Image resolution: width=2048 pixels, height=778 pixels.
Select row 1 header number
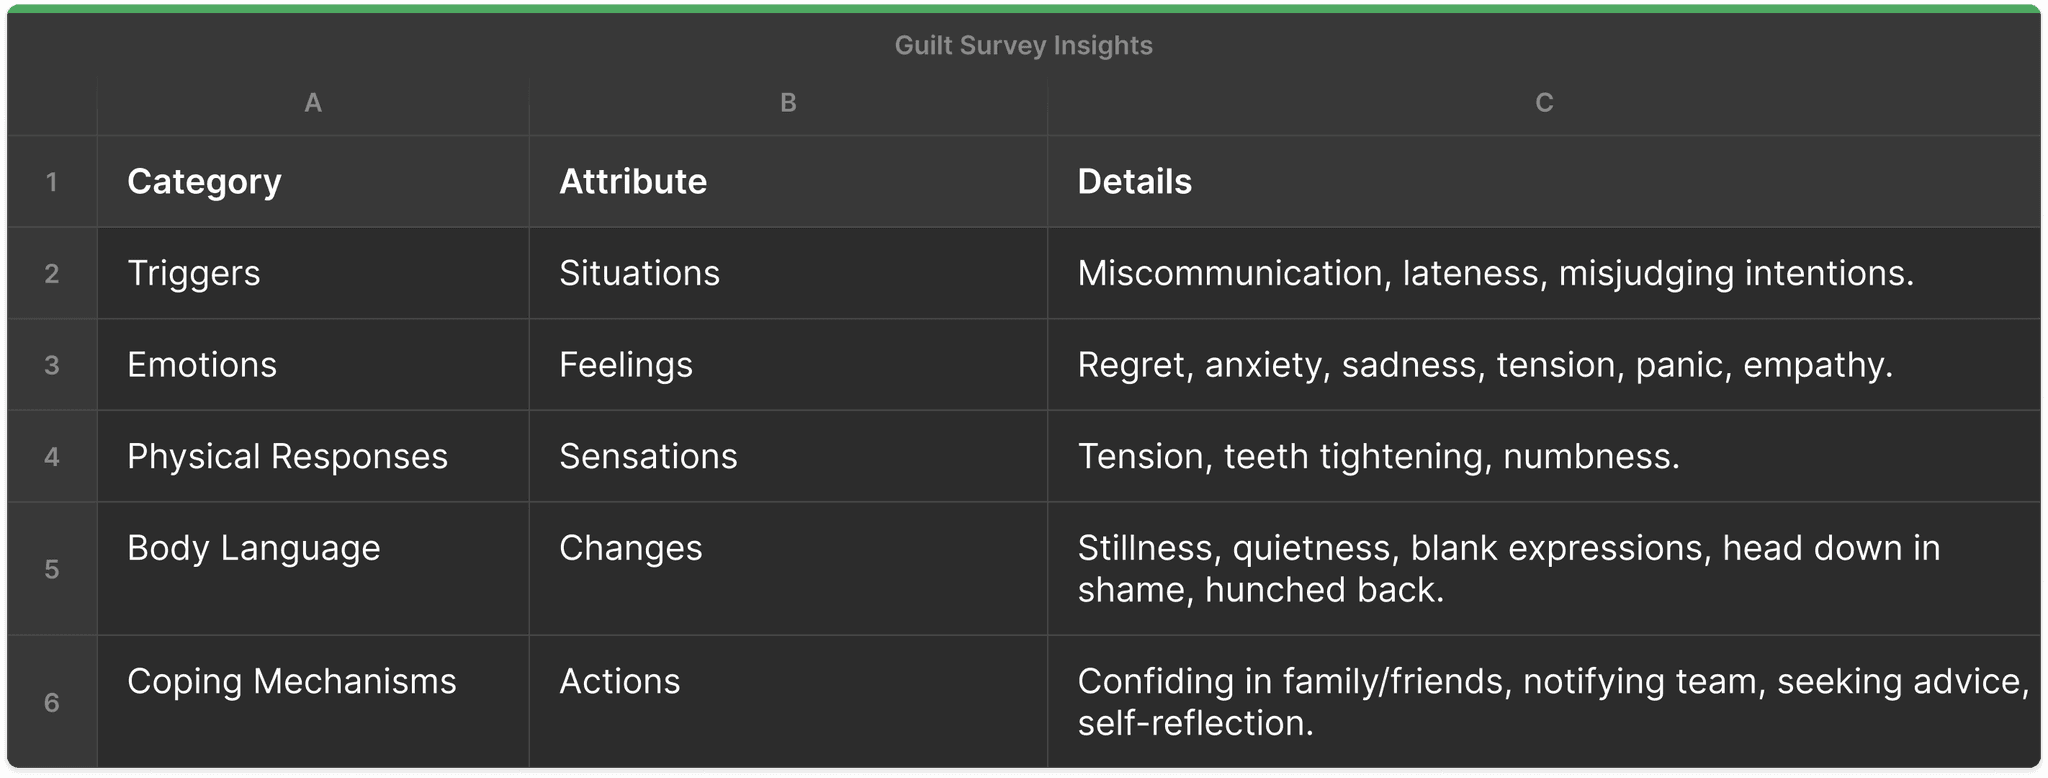tap(52, 182)
